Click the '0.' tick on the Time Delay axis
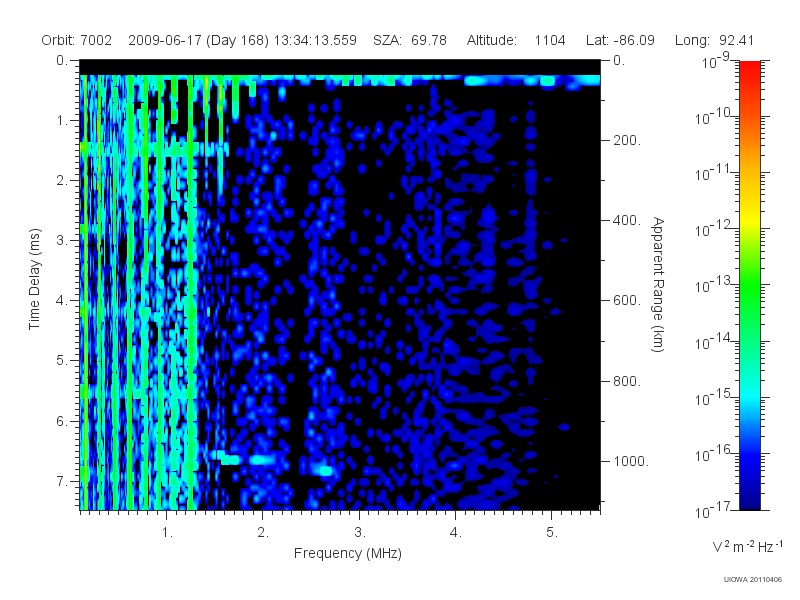800x600 pixels. tap(62, 60)
